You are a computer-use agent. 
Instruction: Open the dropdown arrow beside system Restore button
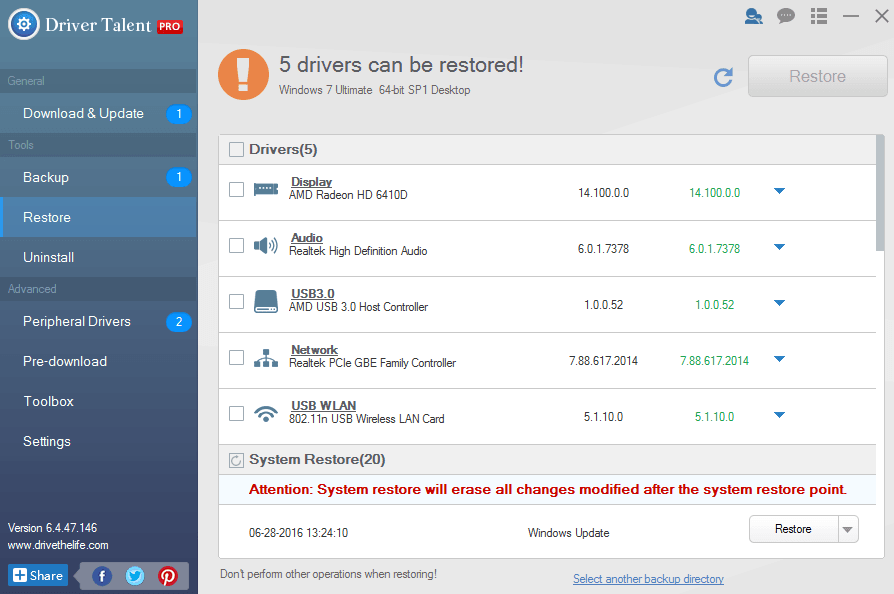(847, 530)
